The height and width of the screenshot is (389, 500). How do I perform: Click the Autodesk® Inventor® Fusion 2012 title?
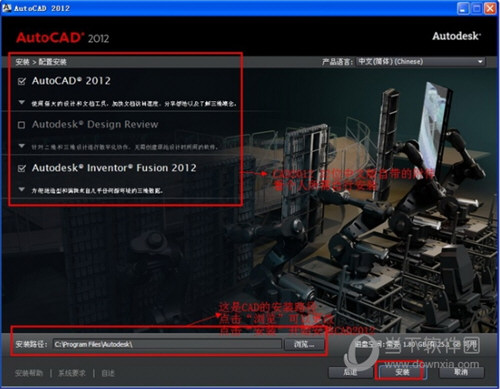tap(114, 168)
